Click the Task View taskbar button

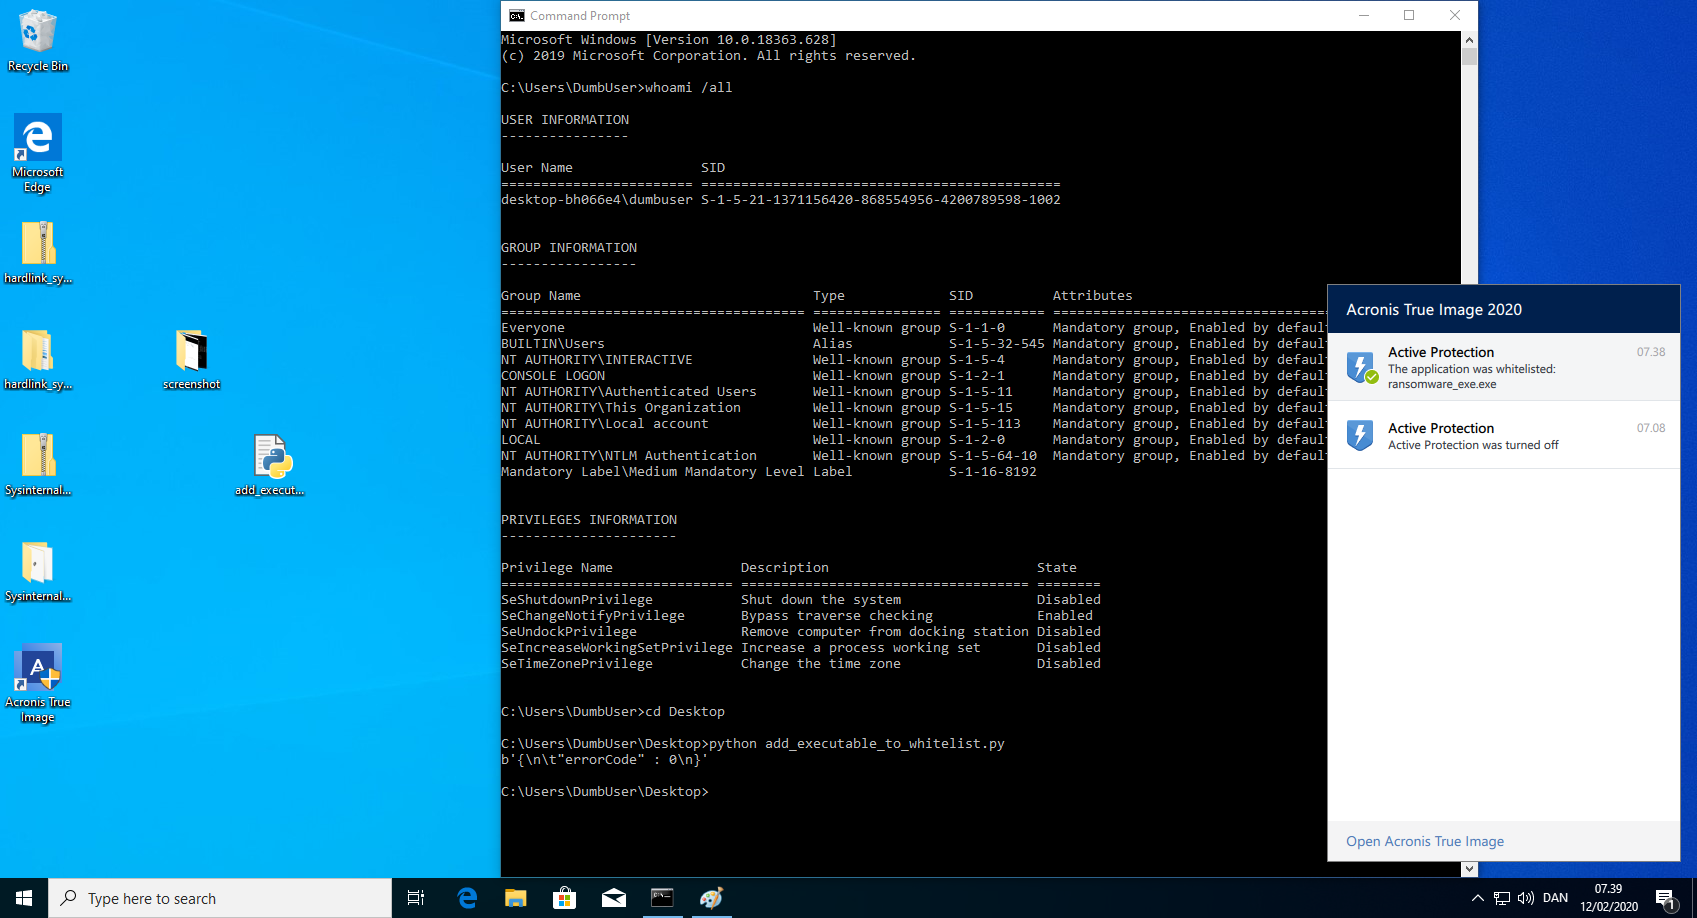click(416, 898)
